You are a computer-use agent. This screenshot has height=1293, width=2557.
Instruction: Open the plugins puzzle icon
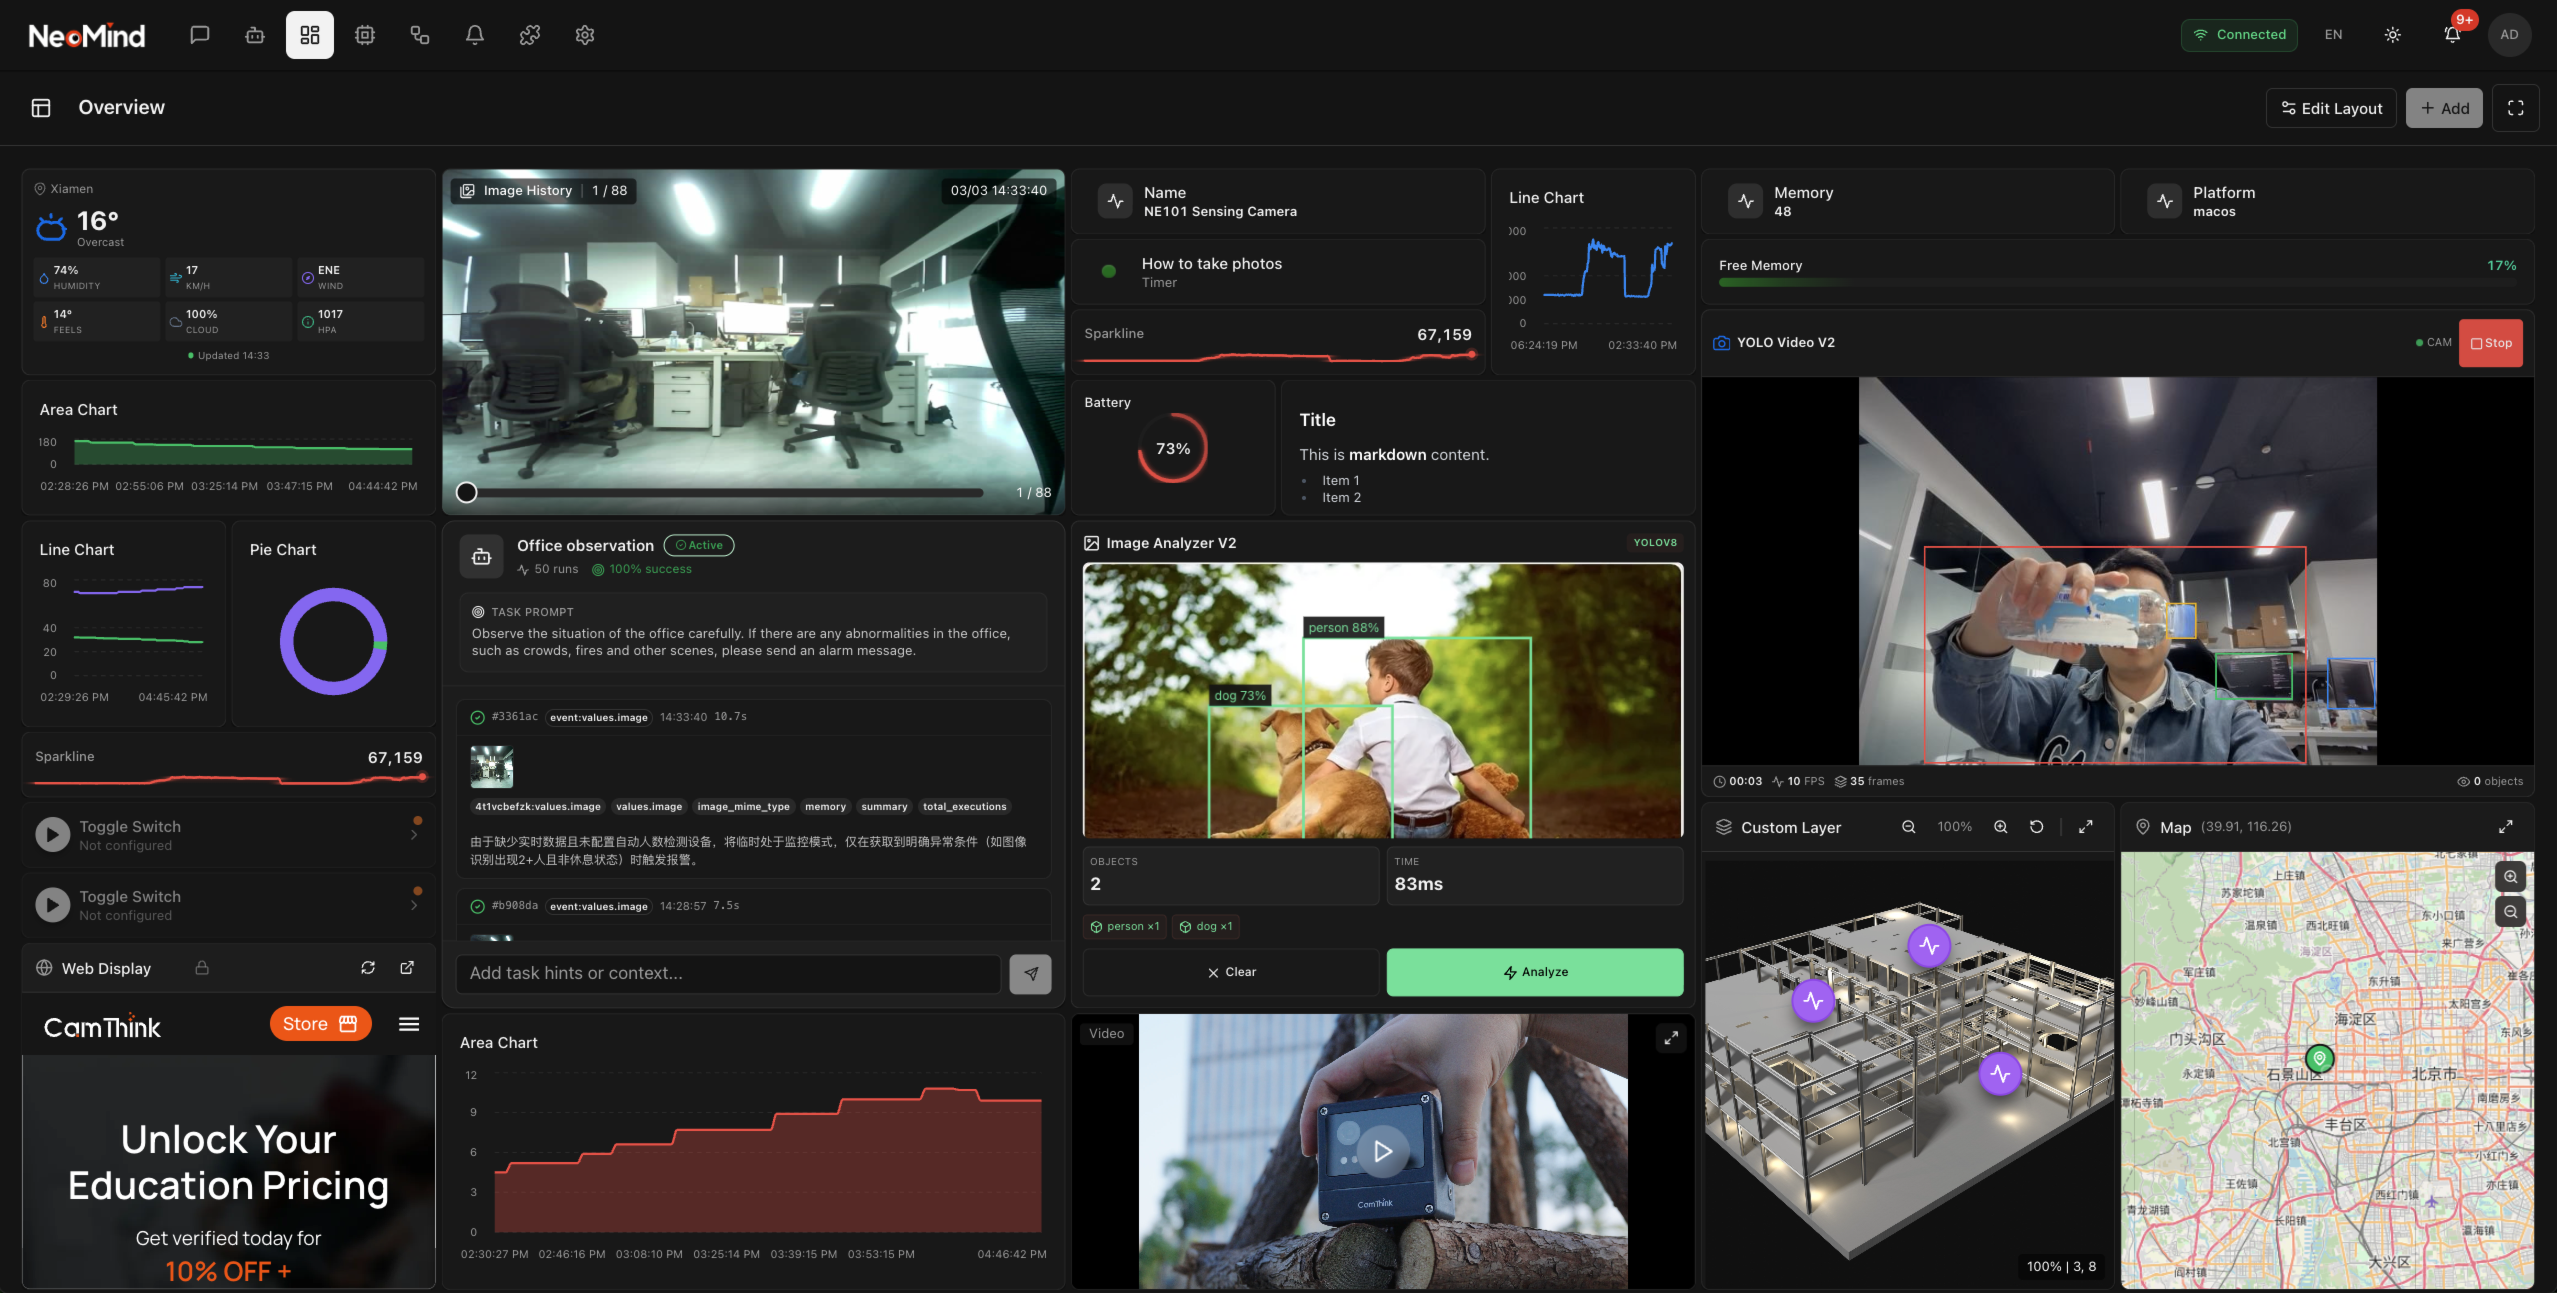pos(529,35)
